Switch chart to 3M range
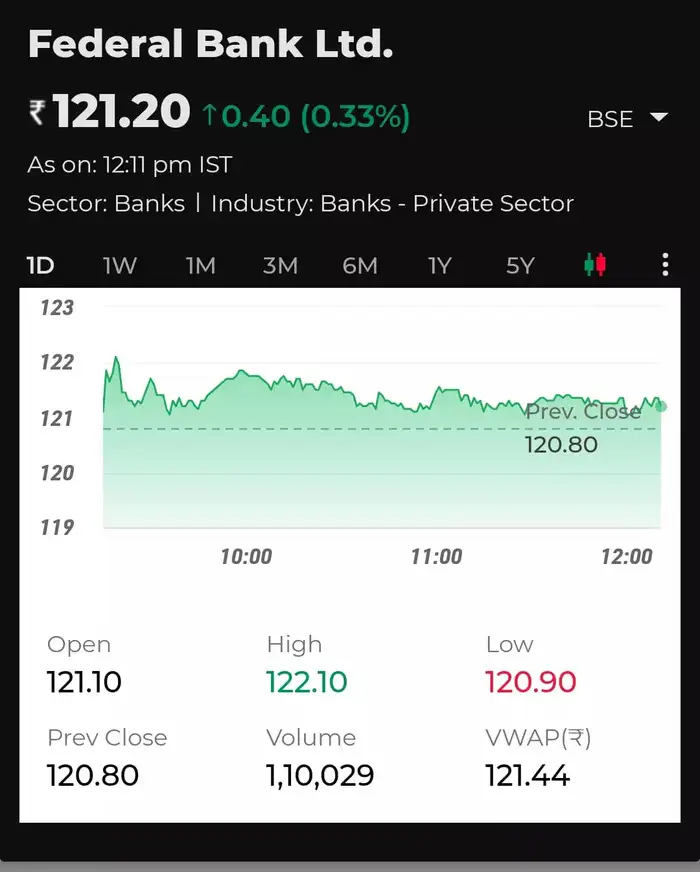 280,266
